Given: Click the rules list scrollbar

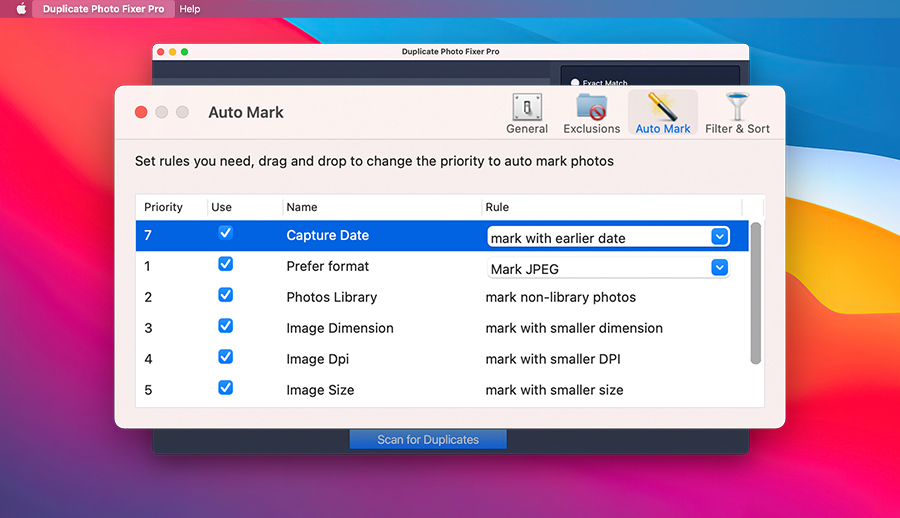Looking at the screenshot, I should coord(755,293).
